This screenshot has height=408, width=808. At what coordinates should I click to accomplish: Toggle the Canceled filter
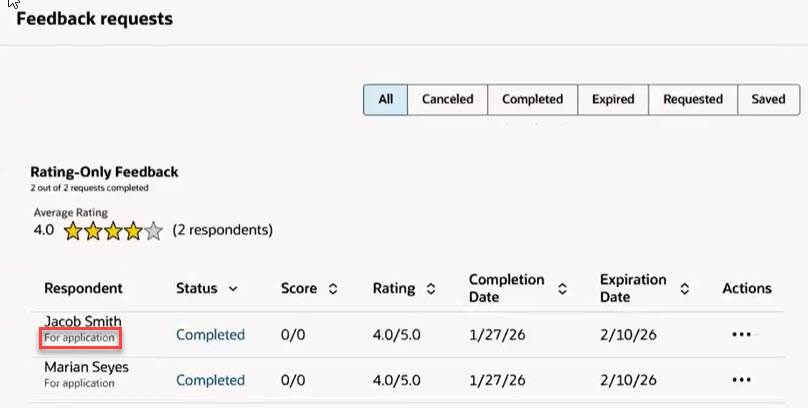click(447, 99)
